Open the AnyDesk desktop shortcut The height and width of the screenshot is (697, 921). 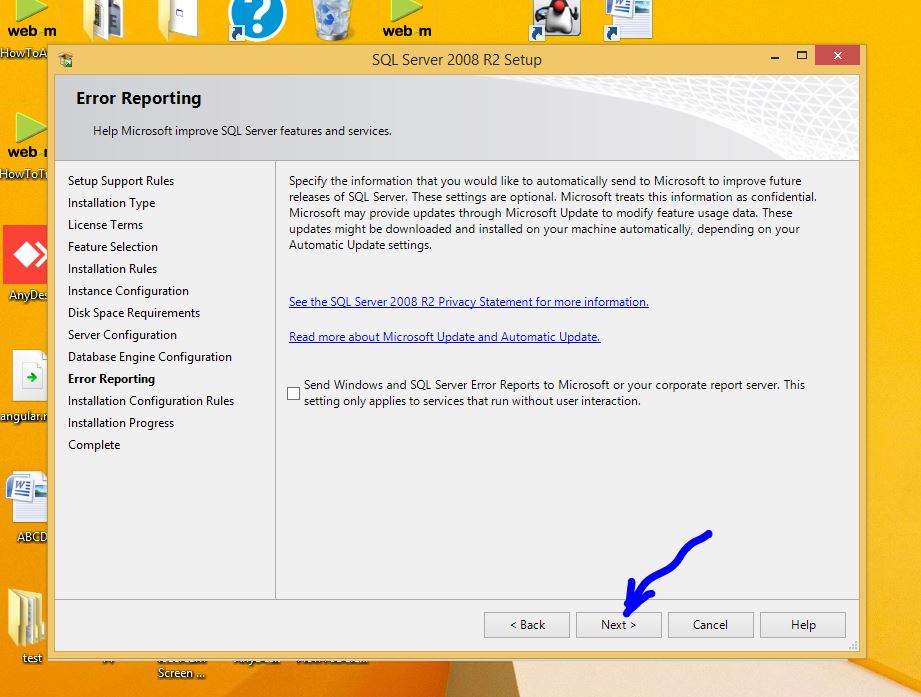pos(24,256)
